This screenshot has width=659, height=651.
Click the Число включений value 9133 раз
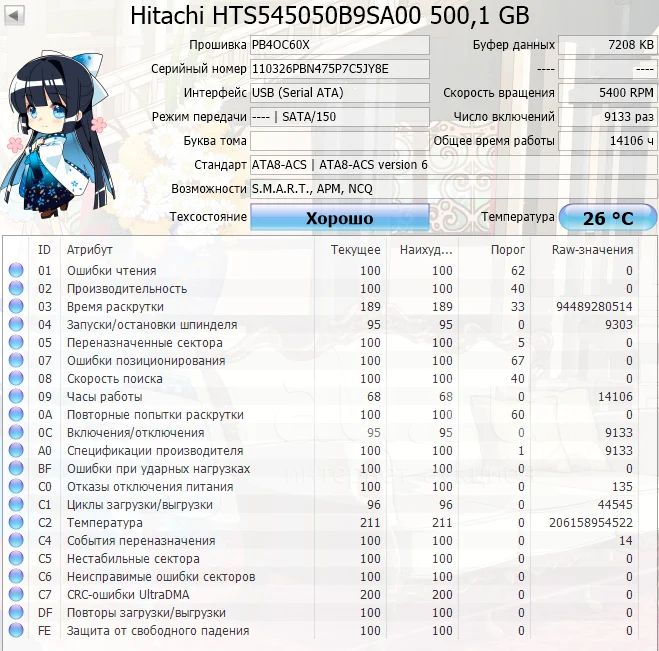coord(607,117)
